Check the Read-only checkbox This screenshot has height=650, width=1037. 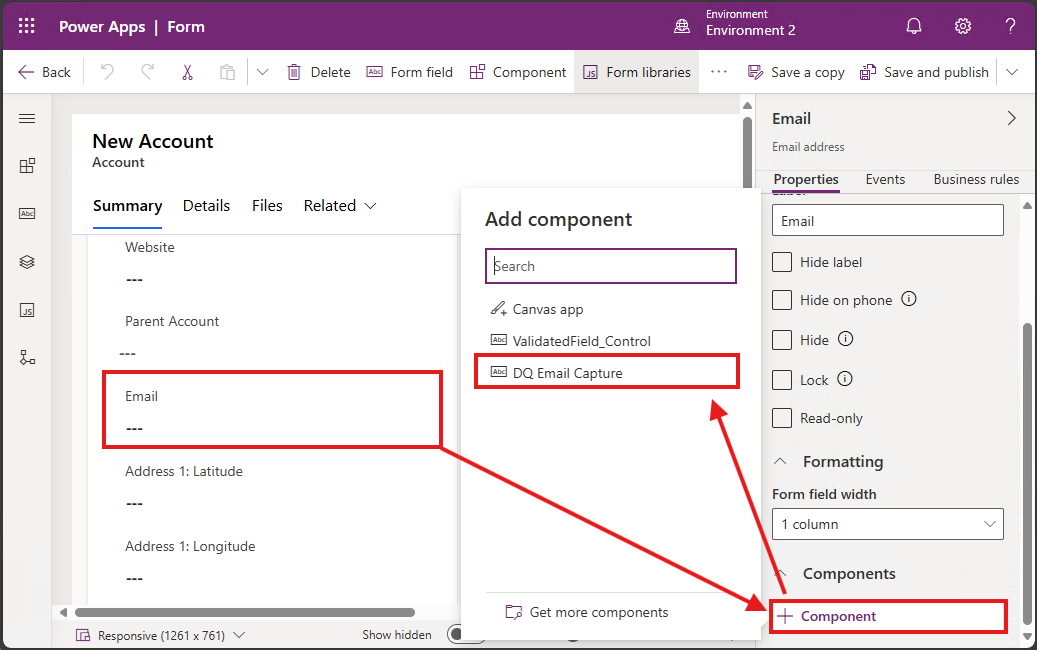782,418
